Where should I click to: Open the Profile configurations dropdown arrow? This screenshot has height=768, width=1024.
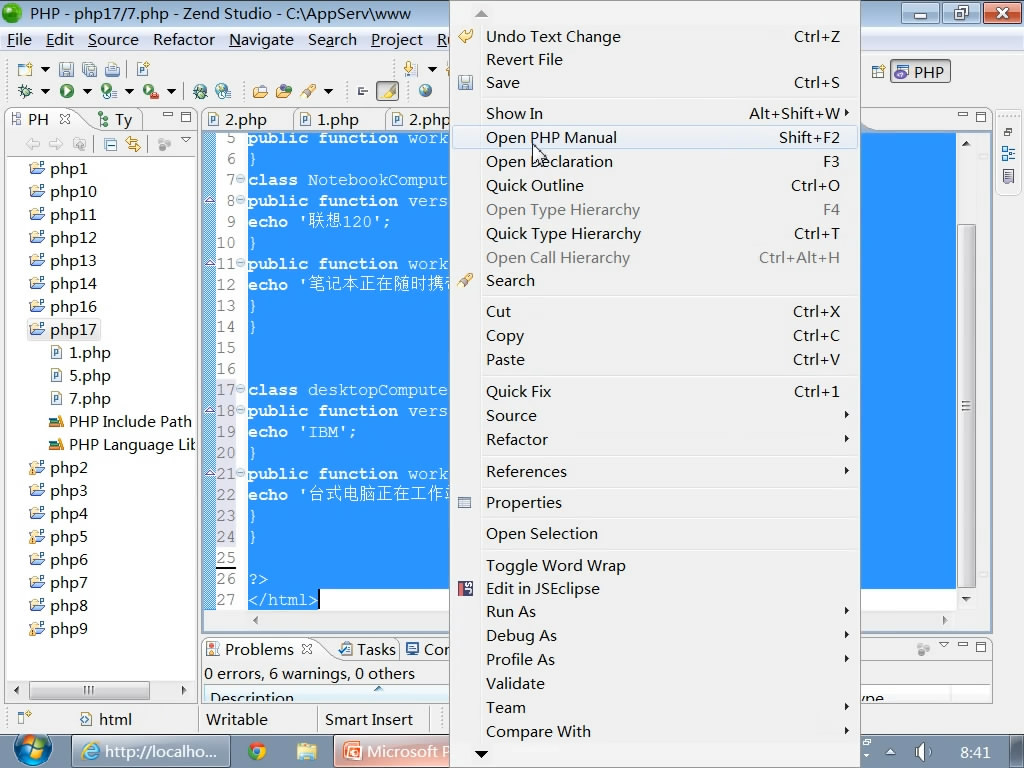point(129,91)
